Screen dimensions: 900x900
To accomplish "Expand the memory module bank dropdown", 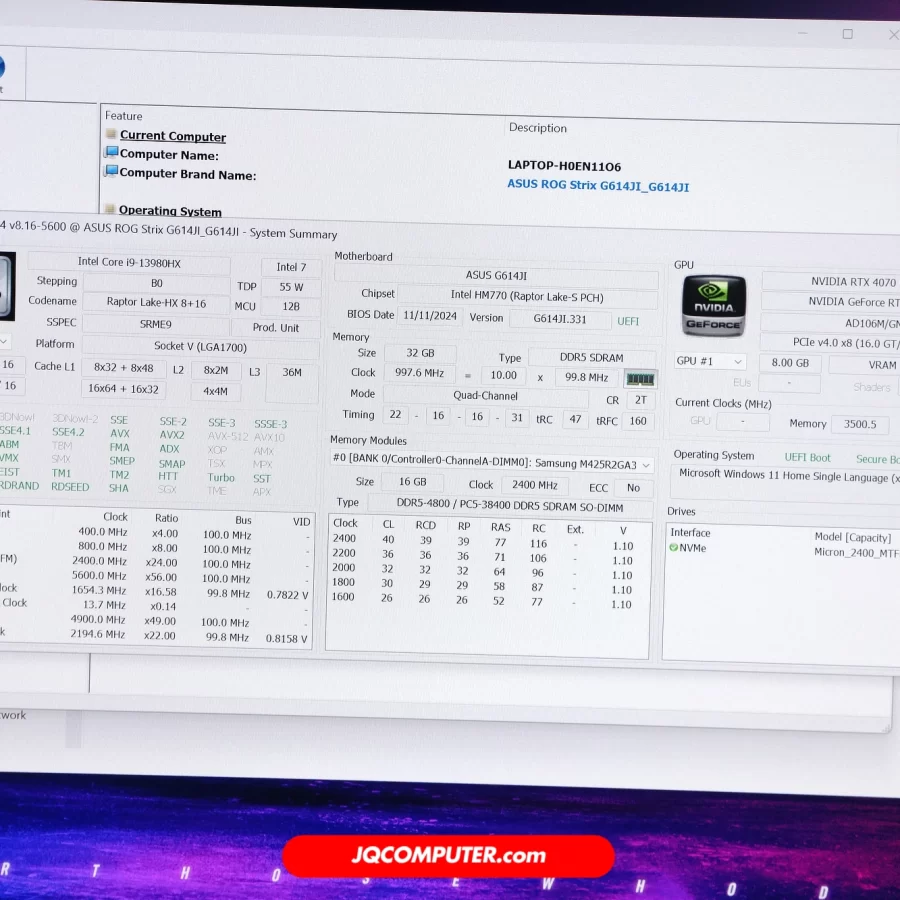I will point(646,465).
